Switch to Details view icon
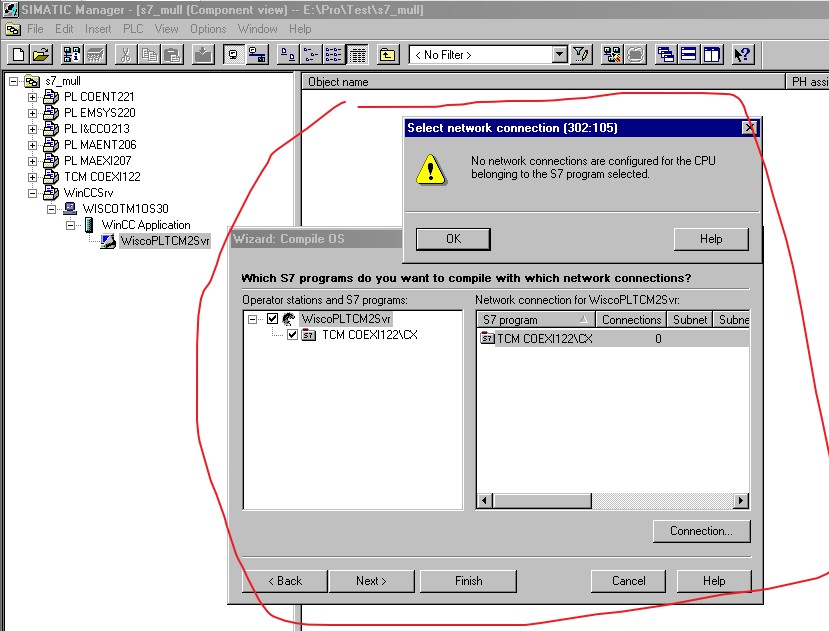 pos(357,54)
